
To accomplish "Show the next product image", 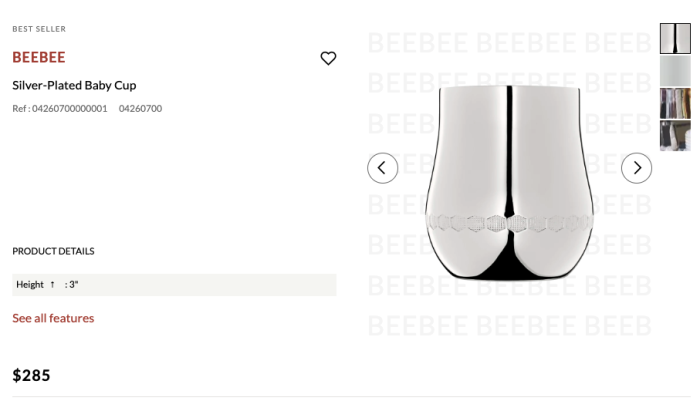I will [x=636, y=168].
